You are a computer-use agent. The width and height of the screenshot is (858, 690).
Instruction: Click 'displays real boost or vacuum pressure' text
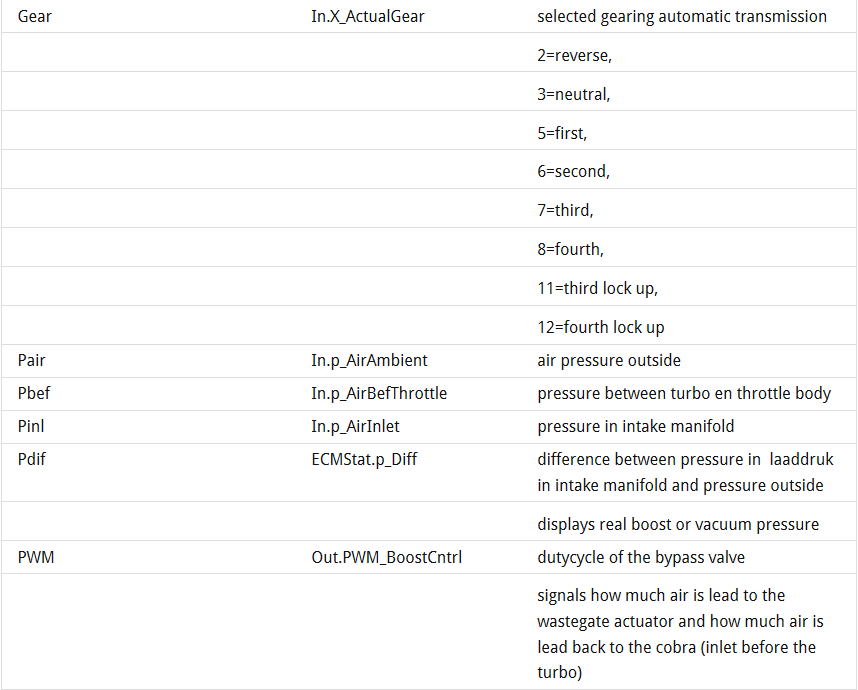pos(677,524)
